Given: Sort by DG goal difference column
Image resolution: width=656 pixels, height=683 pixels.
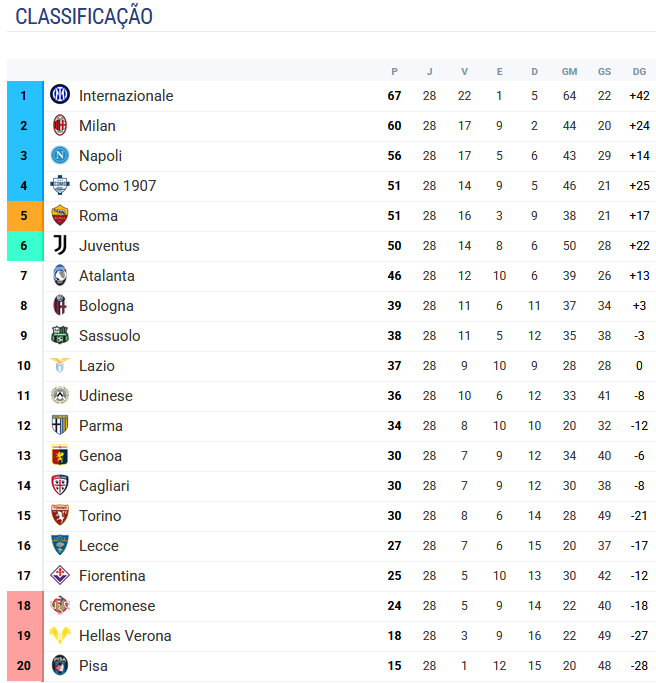Looking at the screenshot, I should click(x=639, y=71).
